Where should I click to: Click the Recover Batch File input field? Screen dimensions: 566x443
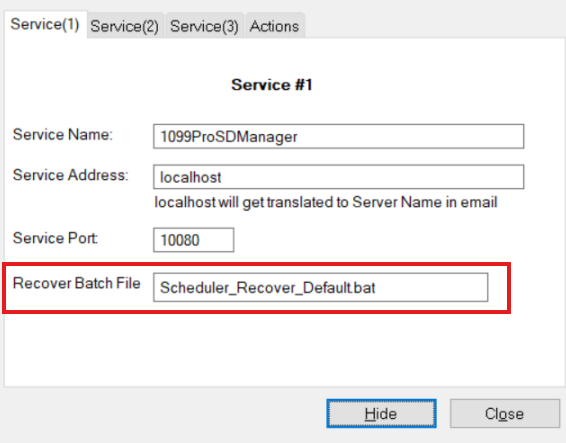pyautogui.click(x=321, y=287)
